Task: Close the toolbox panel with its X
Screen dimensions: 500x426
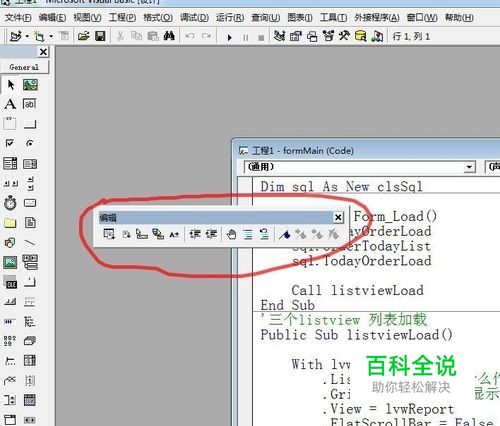Action: (x=44, y=52)
